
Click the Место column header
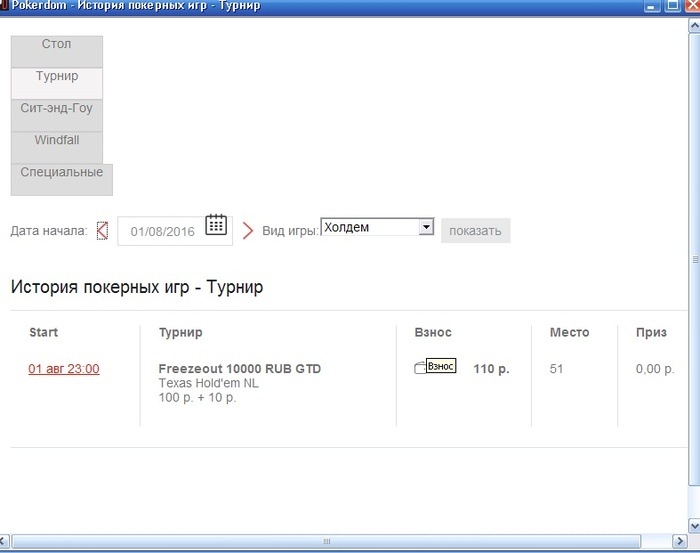point(570,332)
